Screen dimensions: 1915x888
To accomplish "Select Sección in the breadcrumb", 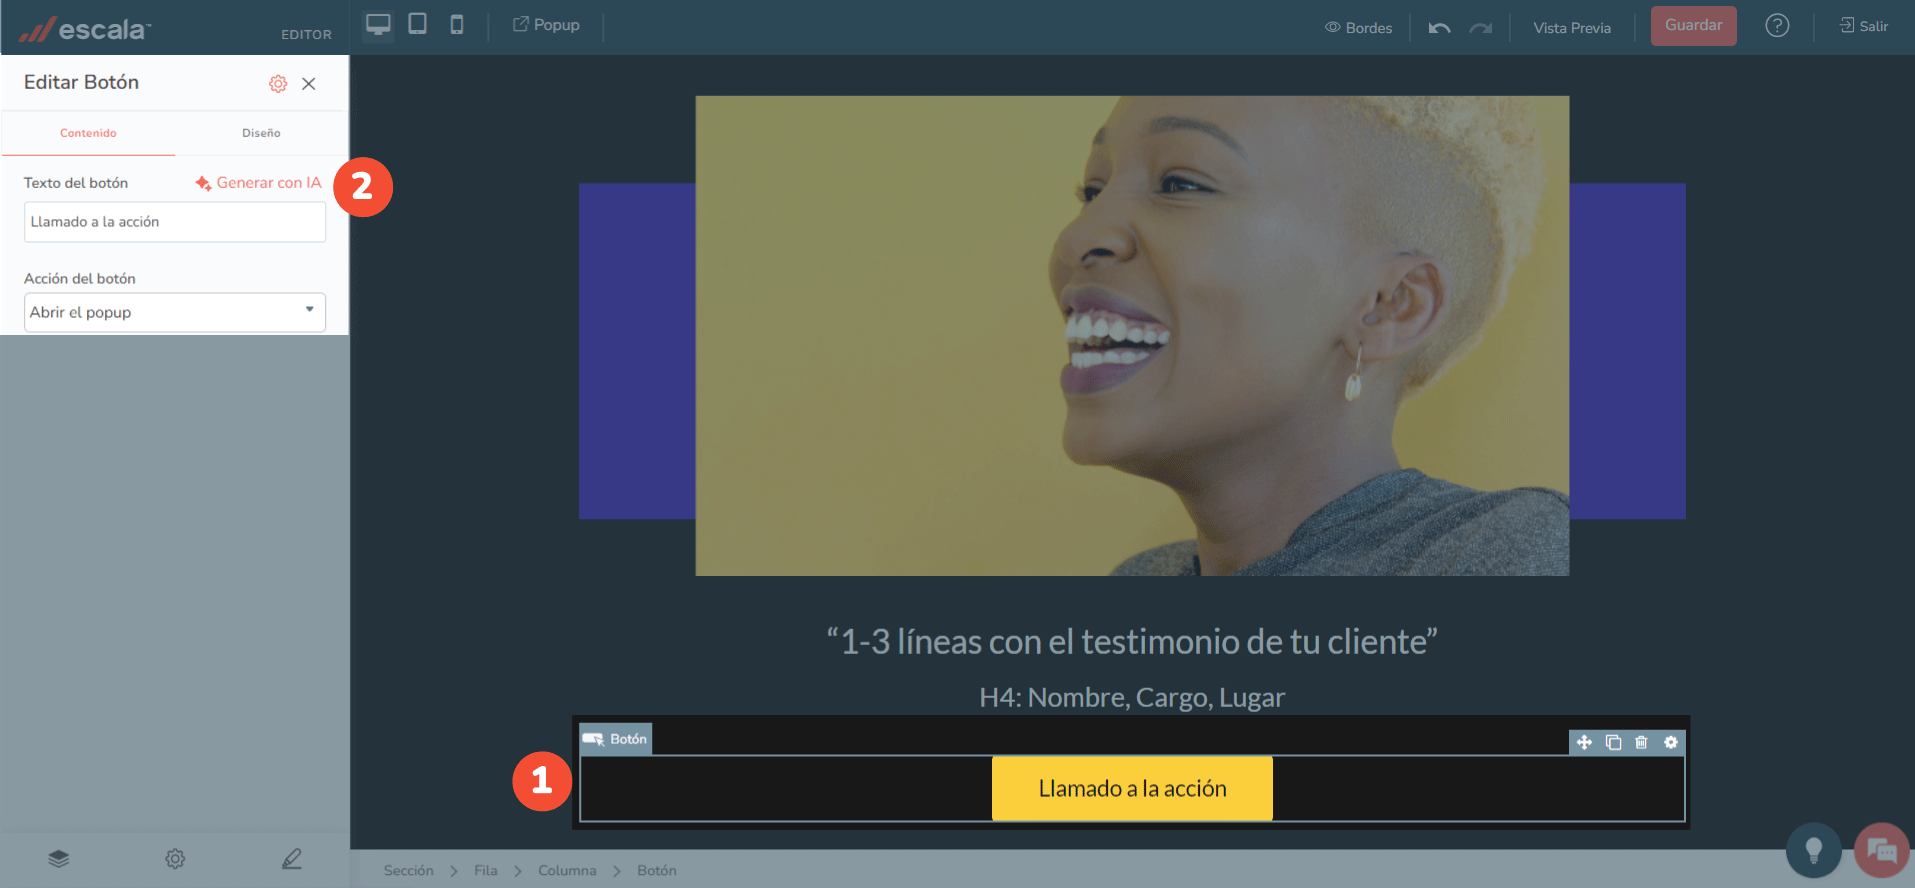I will click(x=409, y=870).
